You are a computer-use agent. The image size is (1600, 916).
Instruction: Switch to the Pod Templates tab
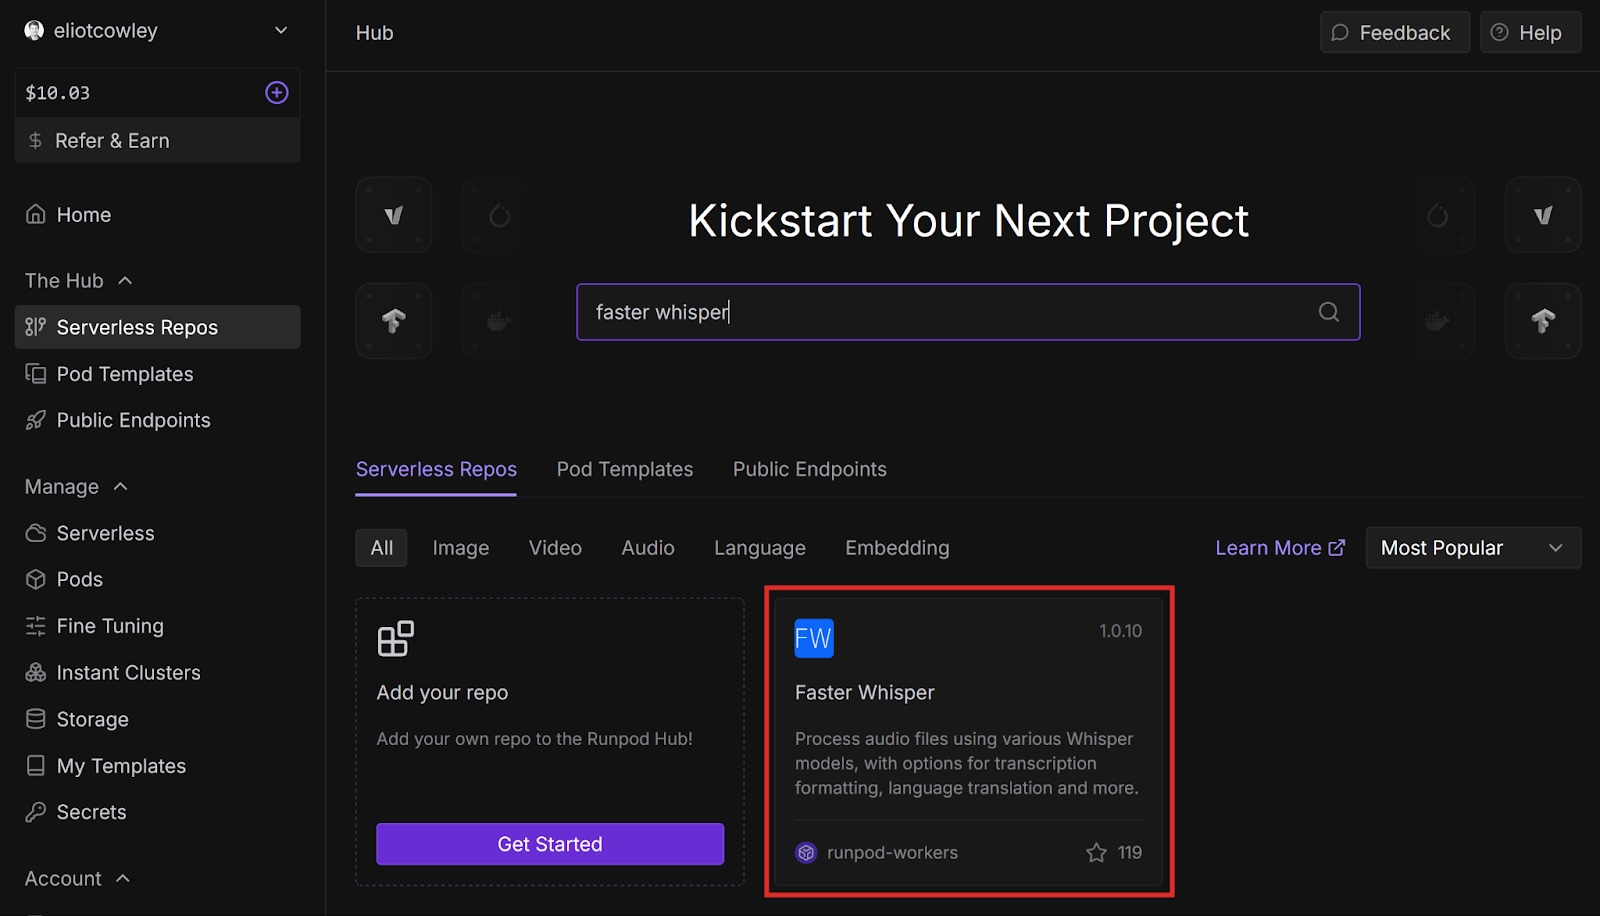tap(625, 469)
